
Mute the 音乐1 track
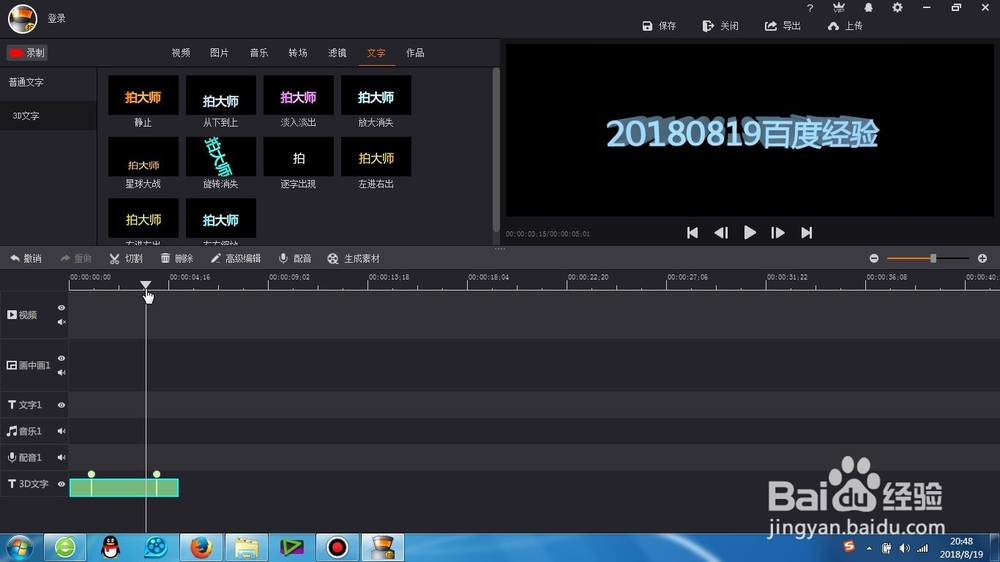(x=61, y=431)
